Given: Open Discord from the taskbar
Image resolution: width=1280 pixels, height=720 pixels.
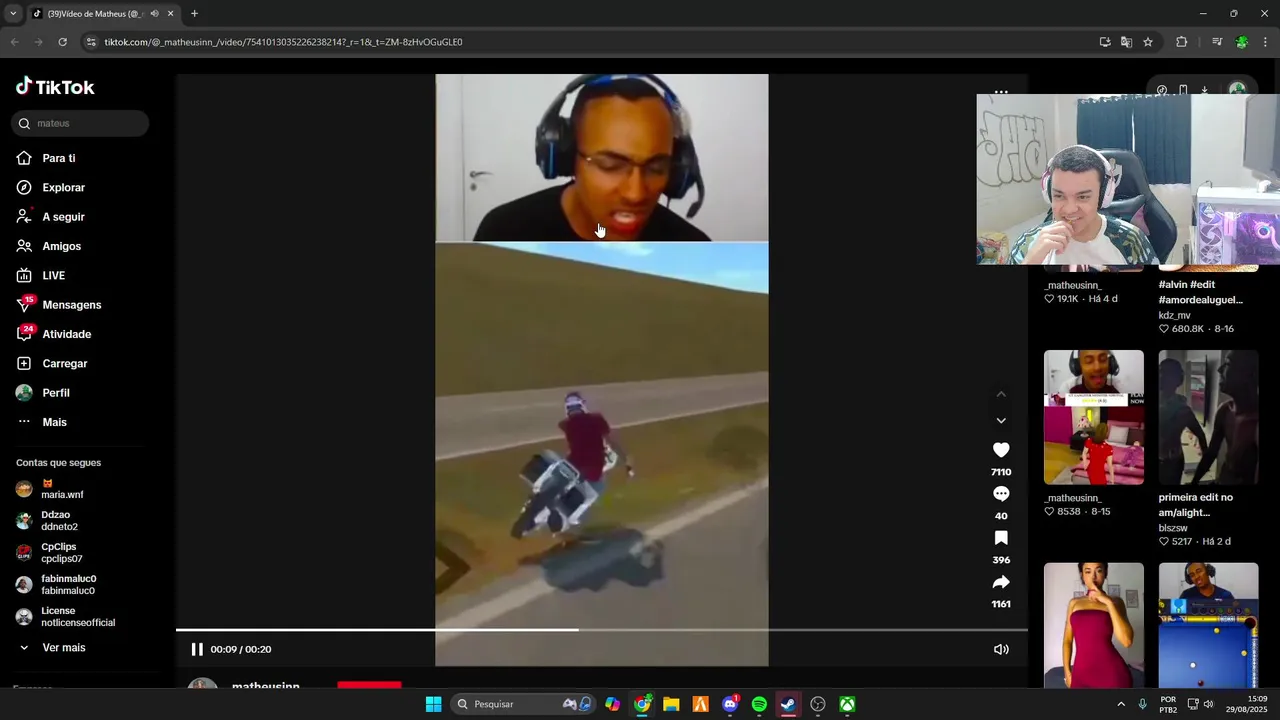Looking at the screenshot, I should point(730,704).
